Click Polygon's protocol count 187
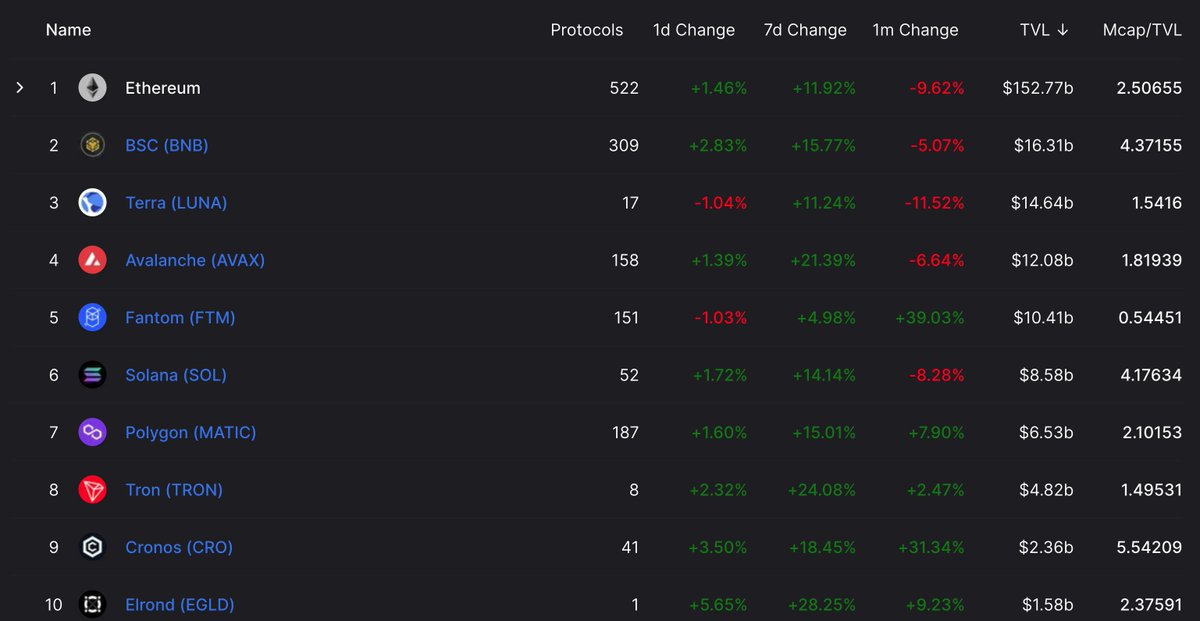Image resolution: width=1200 pixels, height=621 pixels. (625, 432)
